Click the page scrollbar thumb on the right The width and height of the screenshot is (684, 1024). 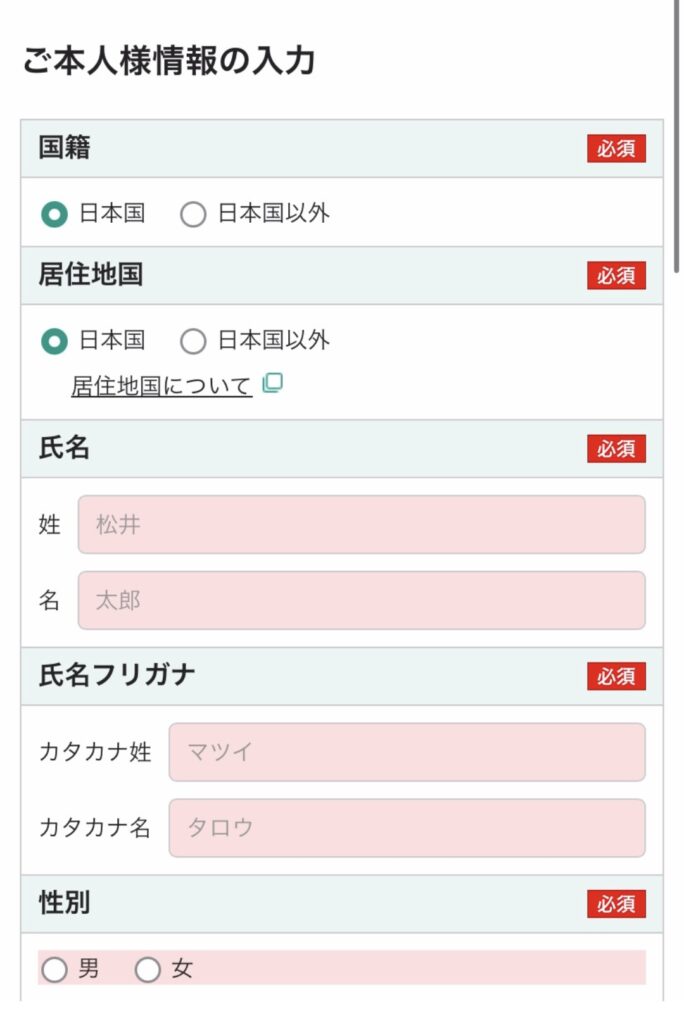coord(677,135)
